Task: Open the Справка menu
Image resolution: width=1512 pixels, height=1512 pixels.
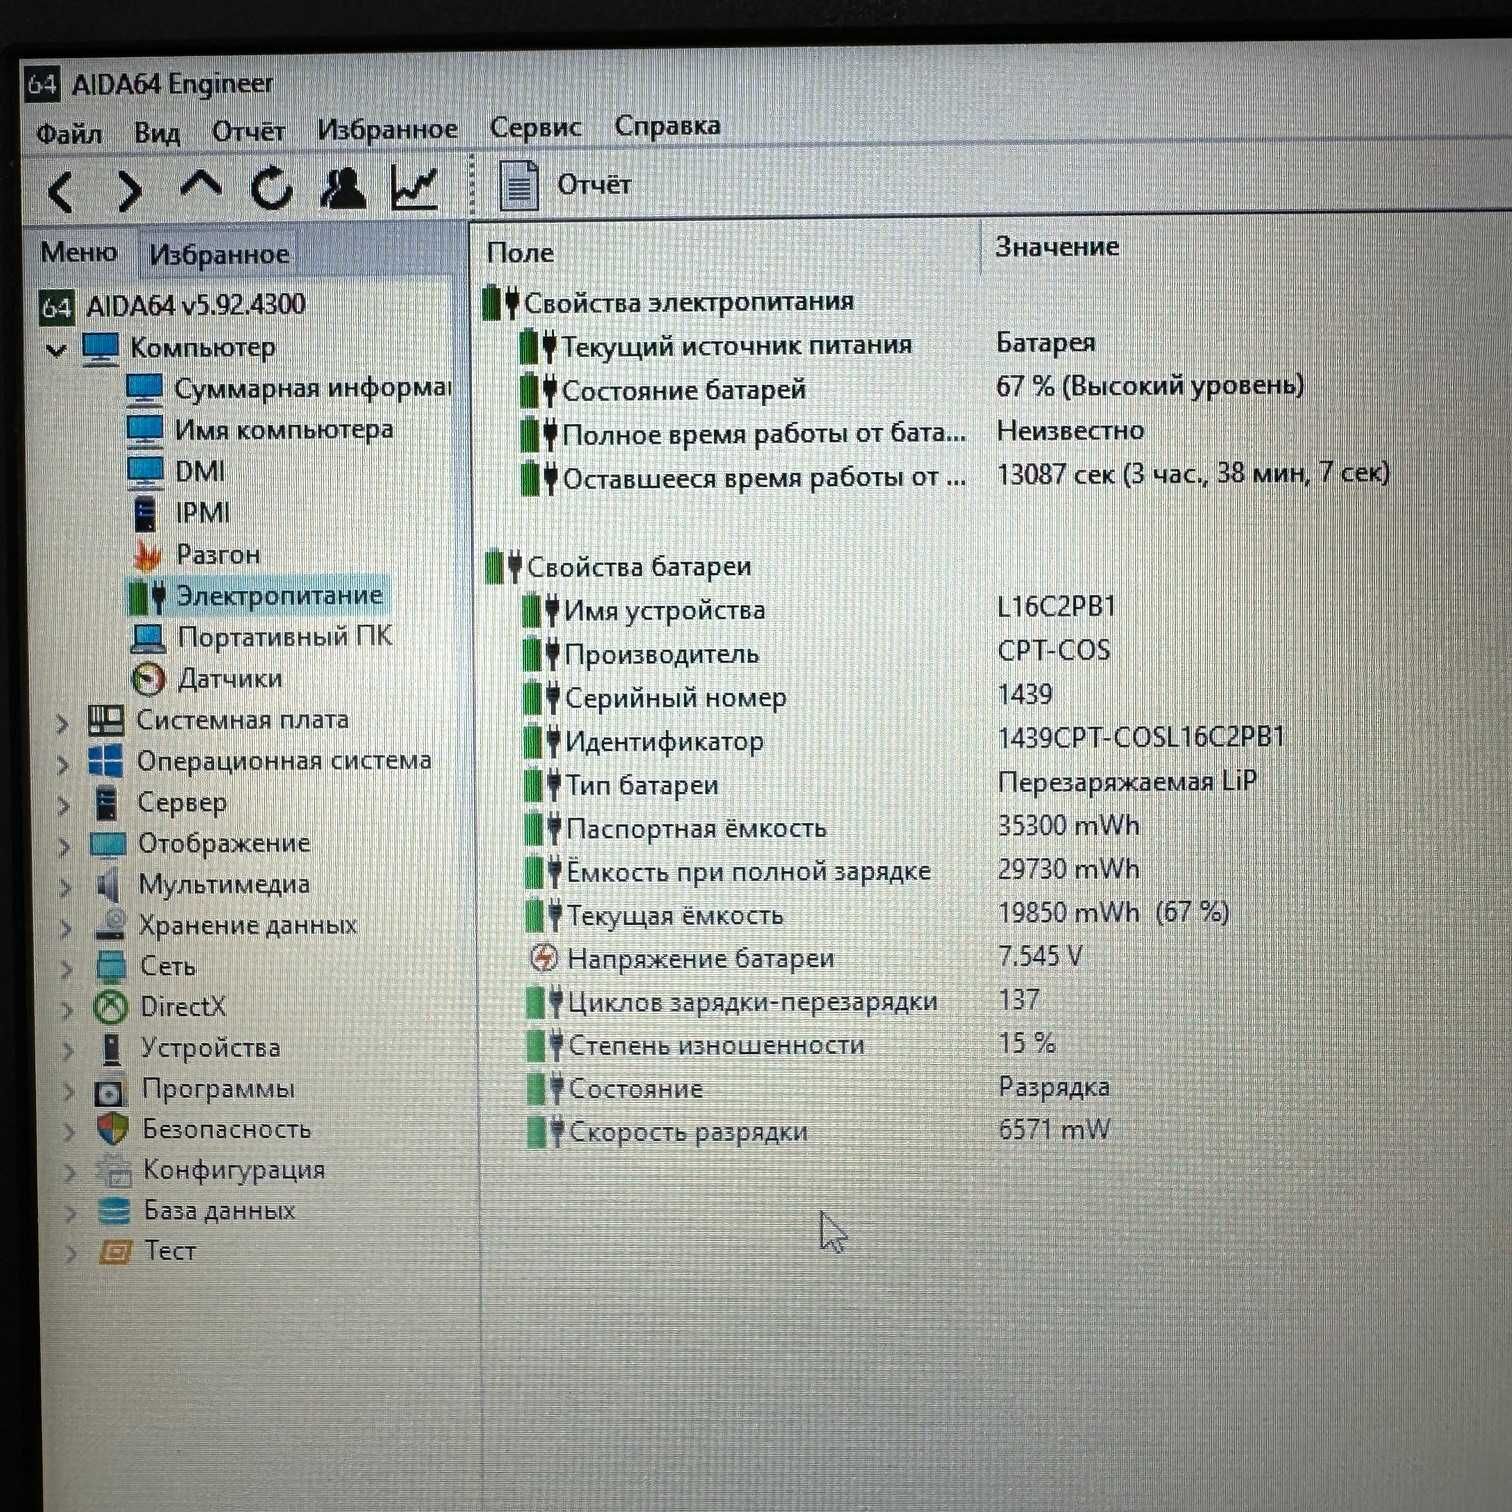Action: pos(667,125)
